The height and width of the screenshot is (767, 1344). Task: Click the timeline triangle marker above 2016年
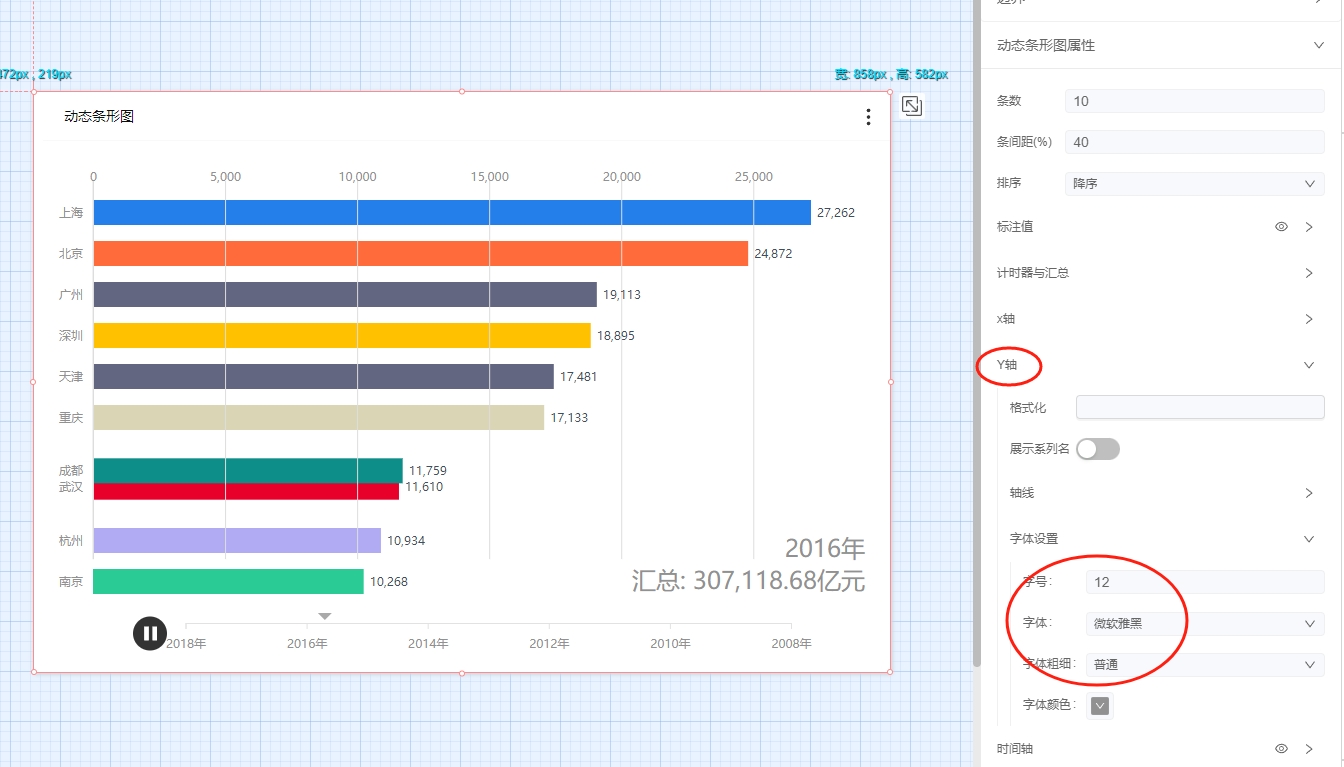pyautogui.click(x=325, y=616)
